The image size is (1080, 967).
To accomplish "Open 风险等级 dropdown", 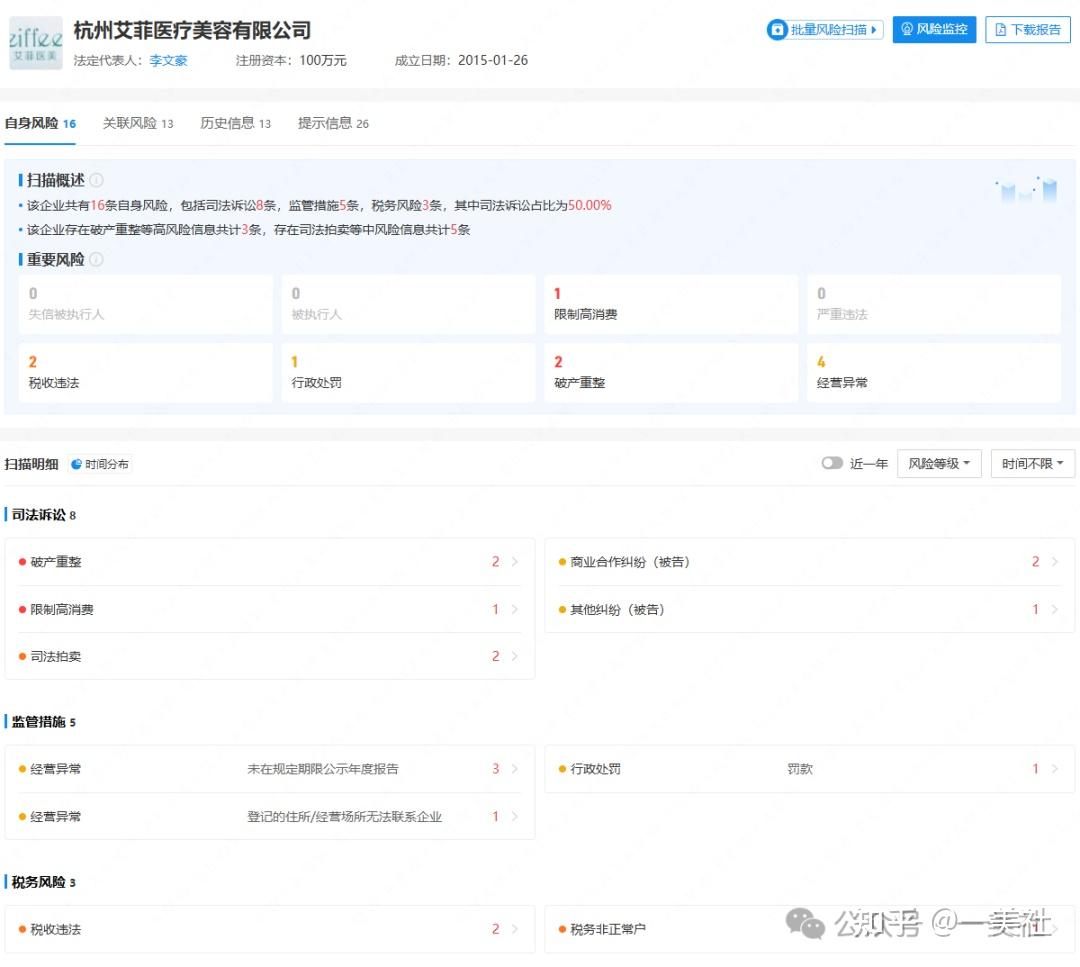I will 939,464.
